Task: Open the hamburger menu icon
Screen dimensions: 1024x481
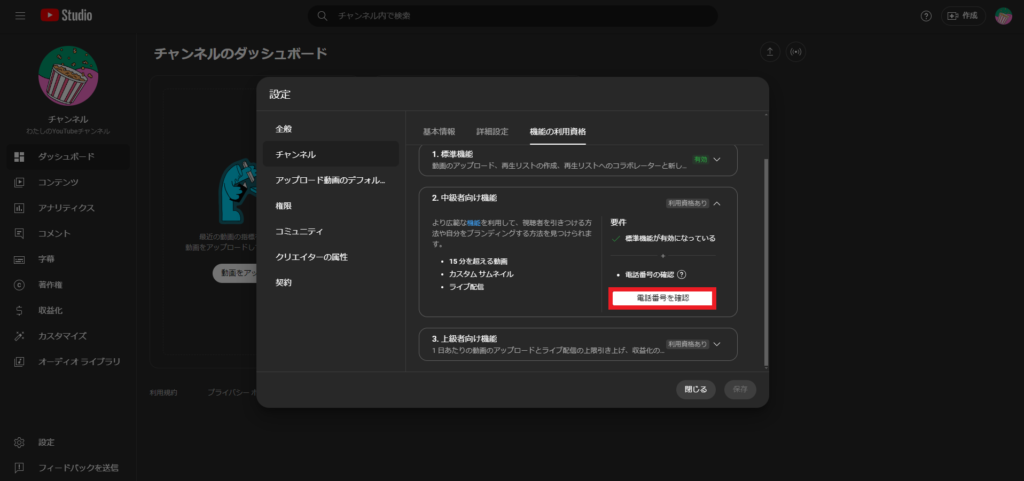Action: (20, 16)
